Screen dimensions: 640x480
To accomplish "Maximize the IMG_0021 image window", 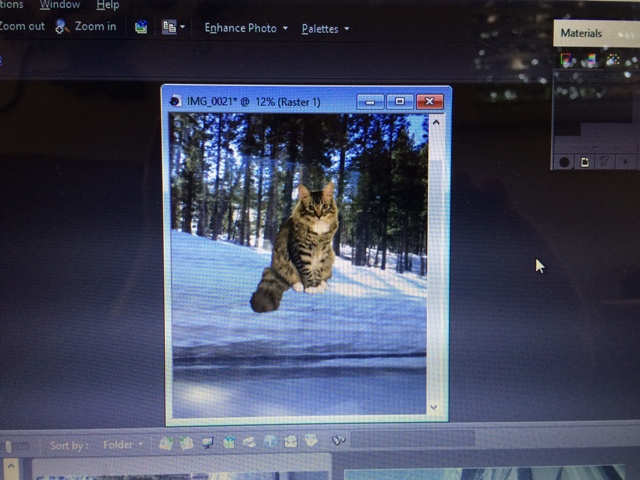I will point(400,101).
